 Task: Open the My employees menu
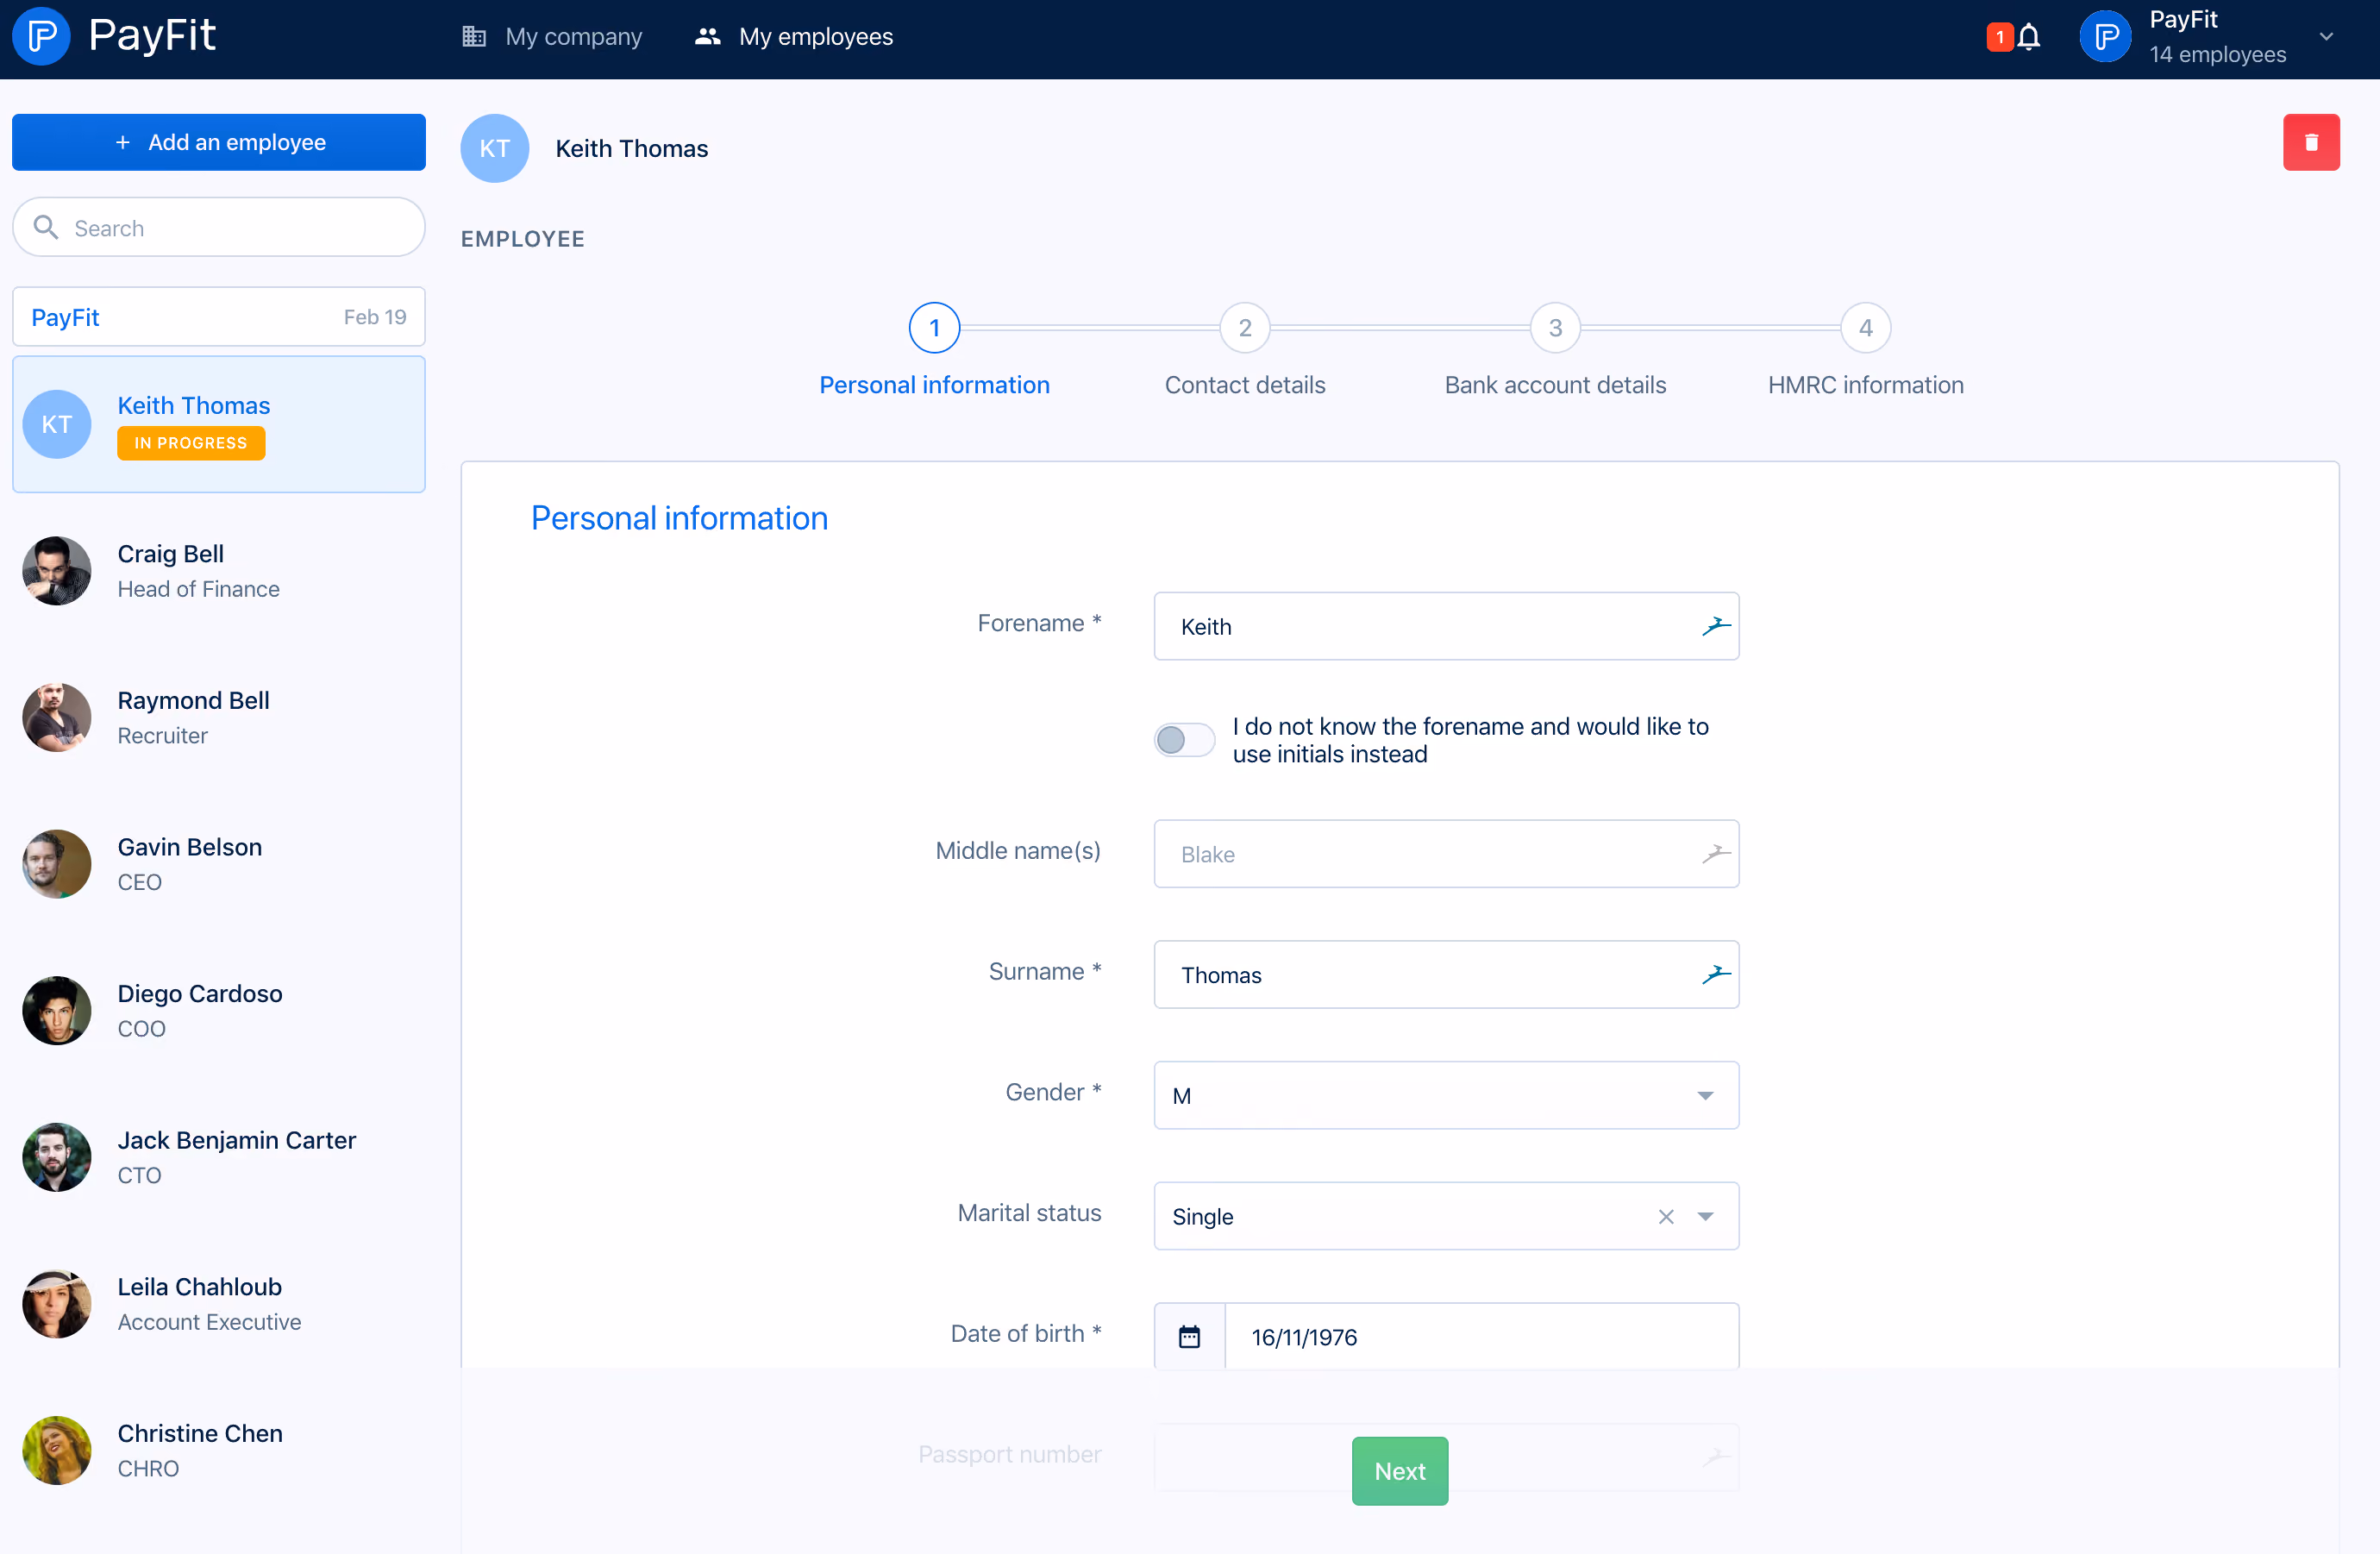pyautogui.click(x=794, y=37)
